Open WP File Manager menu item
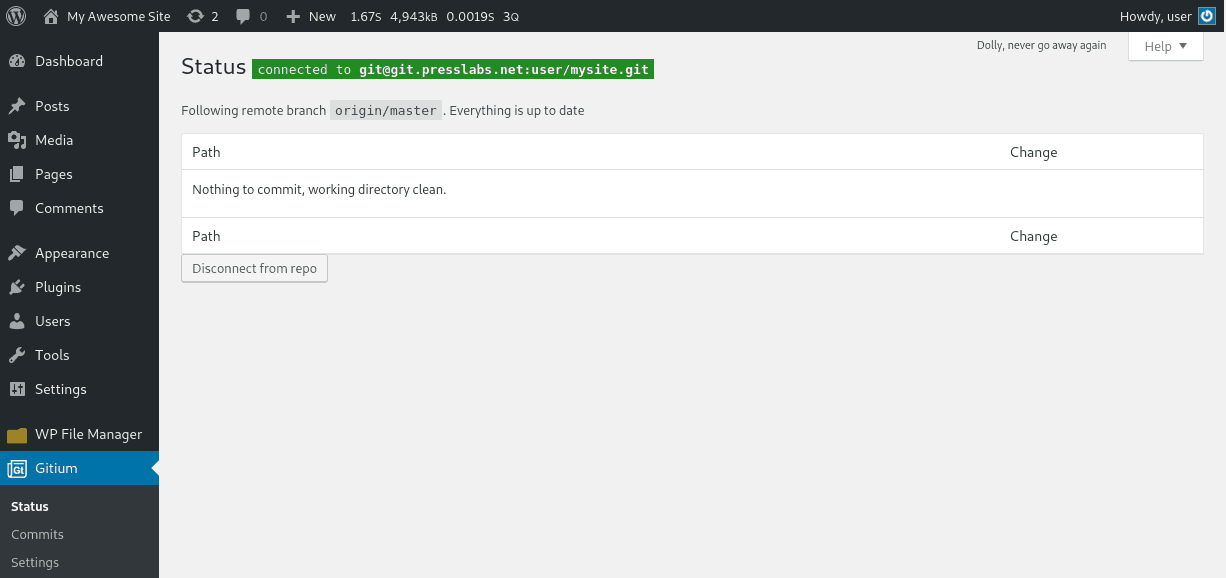Screen dimensions: 1226x578 coord(79,434)
